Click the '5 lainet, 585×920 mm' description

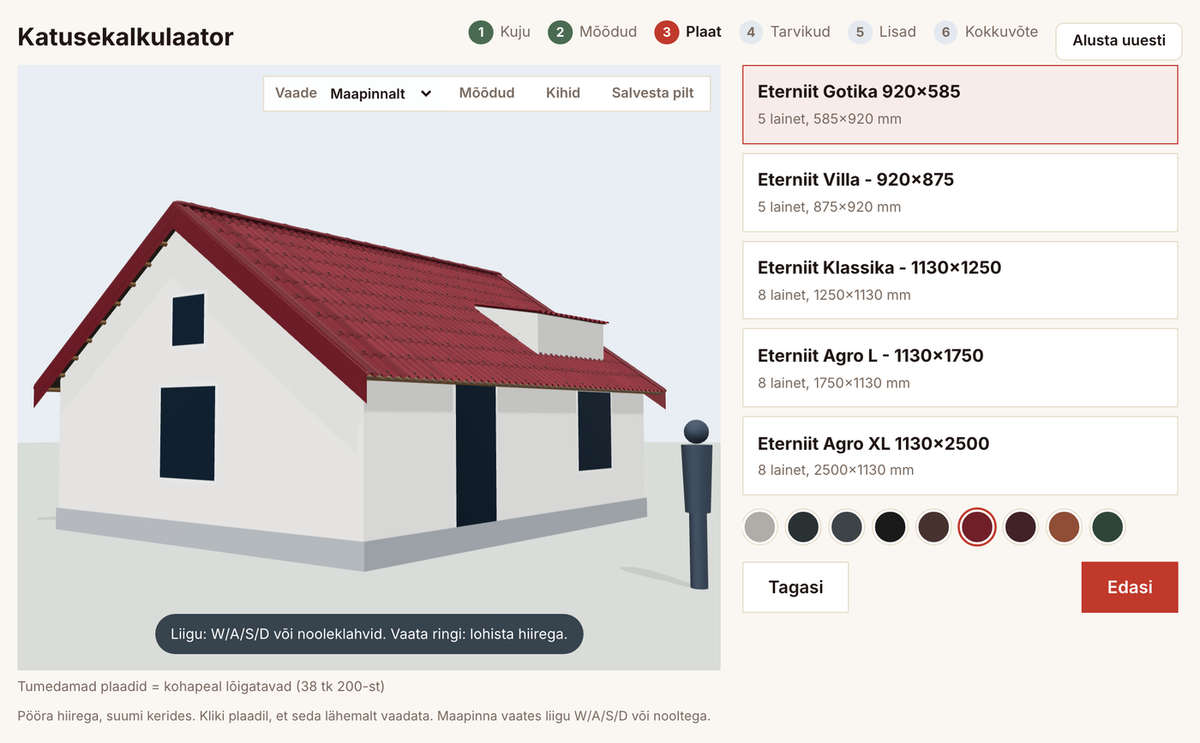[830, 119]
